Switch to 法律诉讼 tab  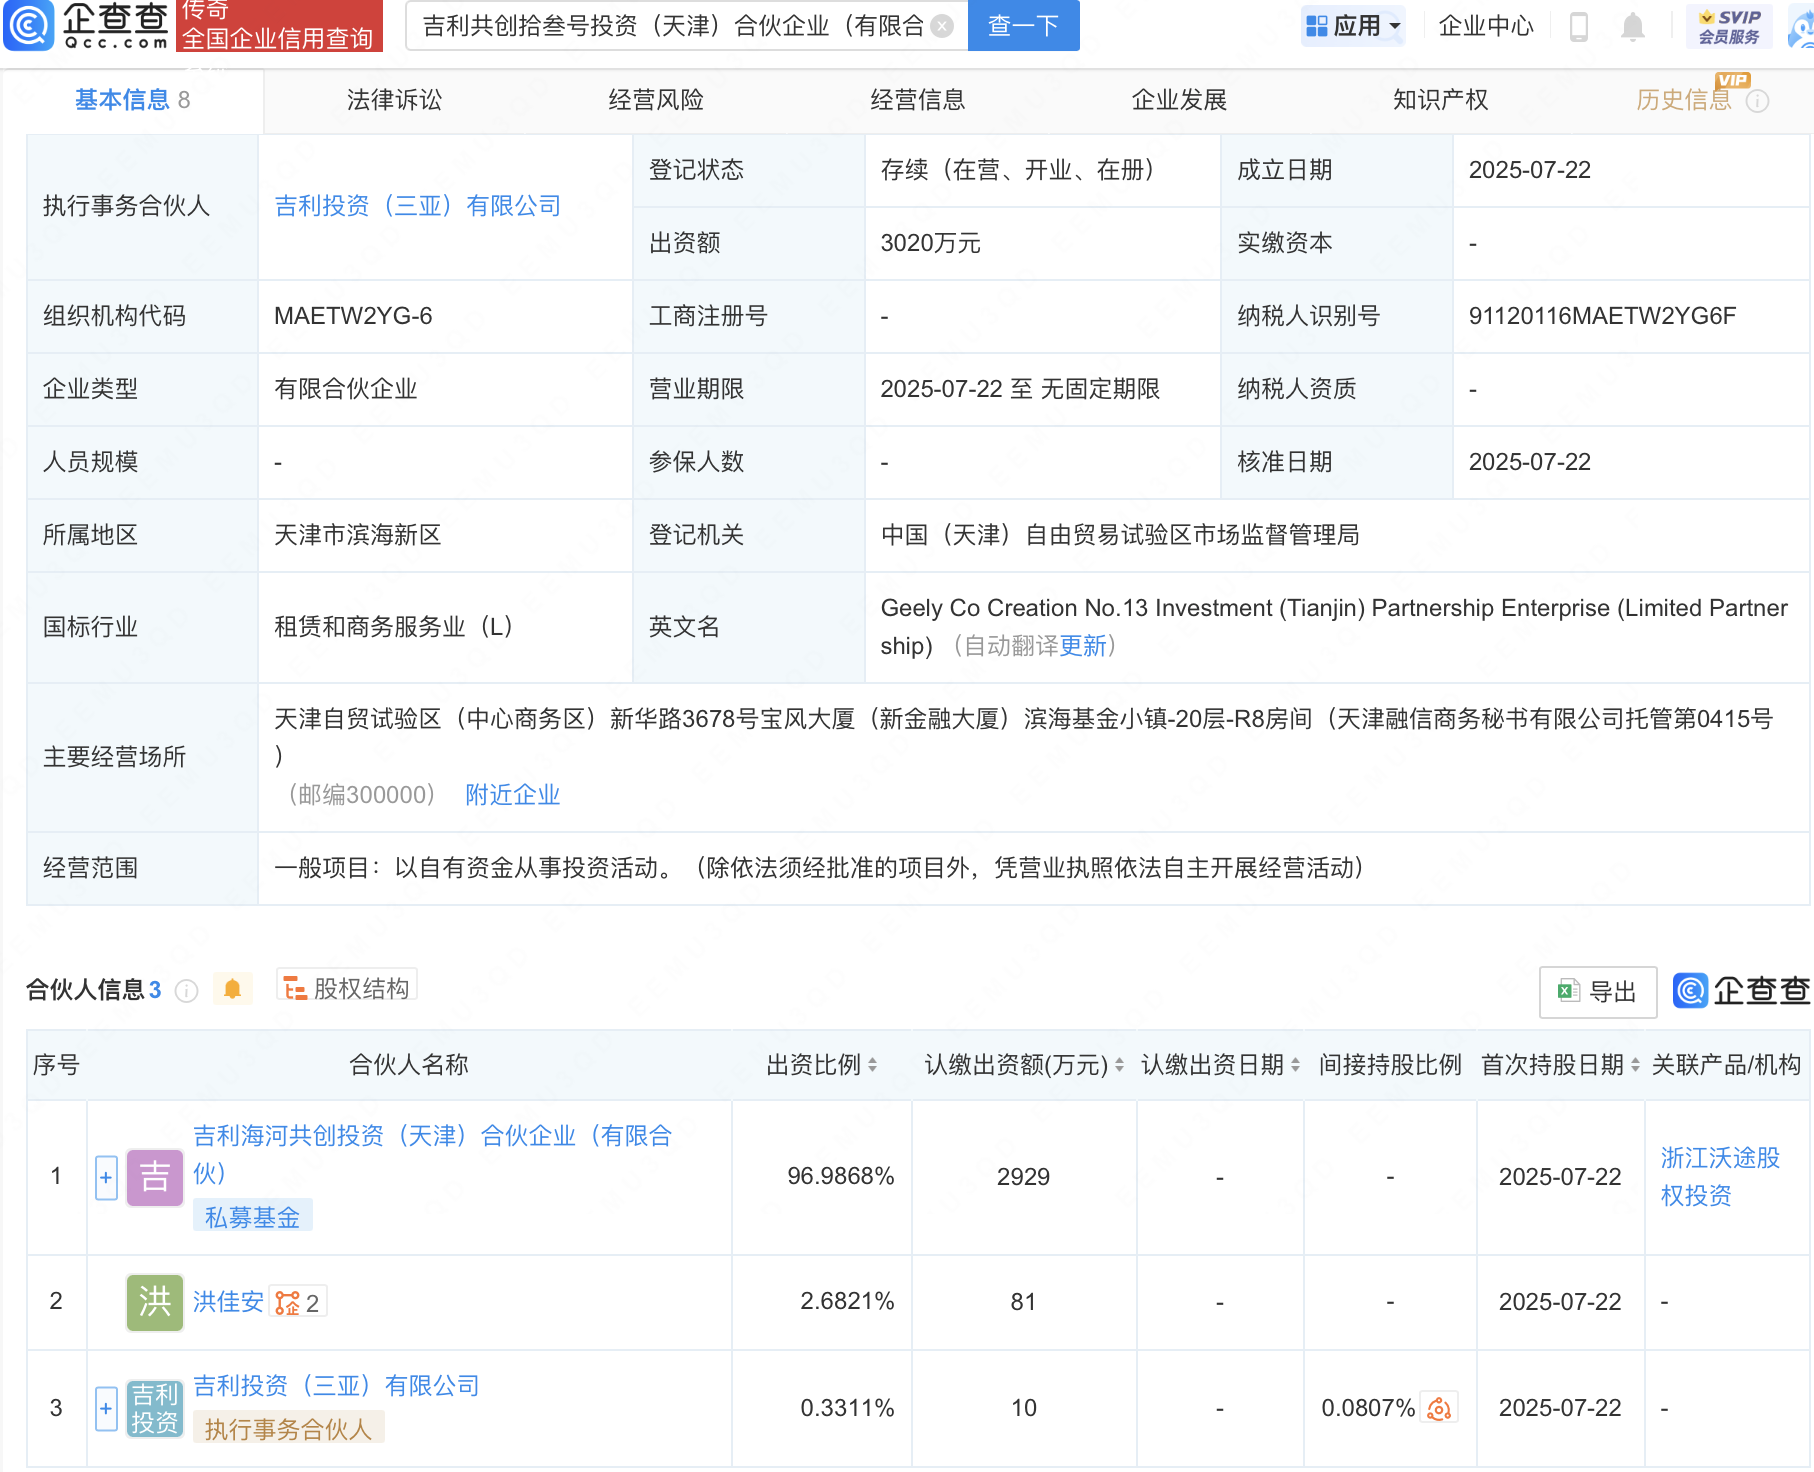(x=394, y=100)
